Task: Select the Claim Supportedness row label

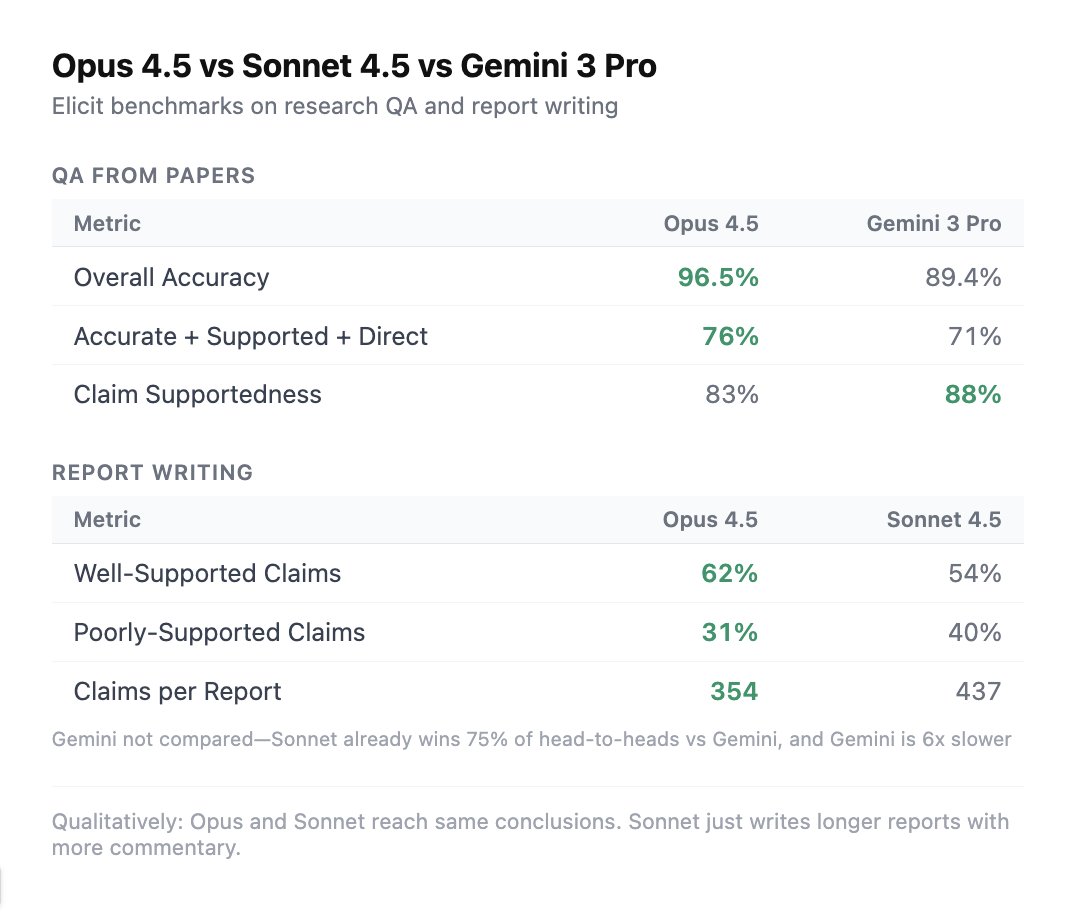Action: tap(197, 394)
